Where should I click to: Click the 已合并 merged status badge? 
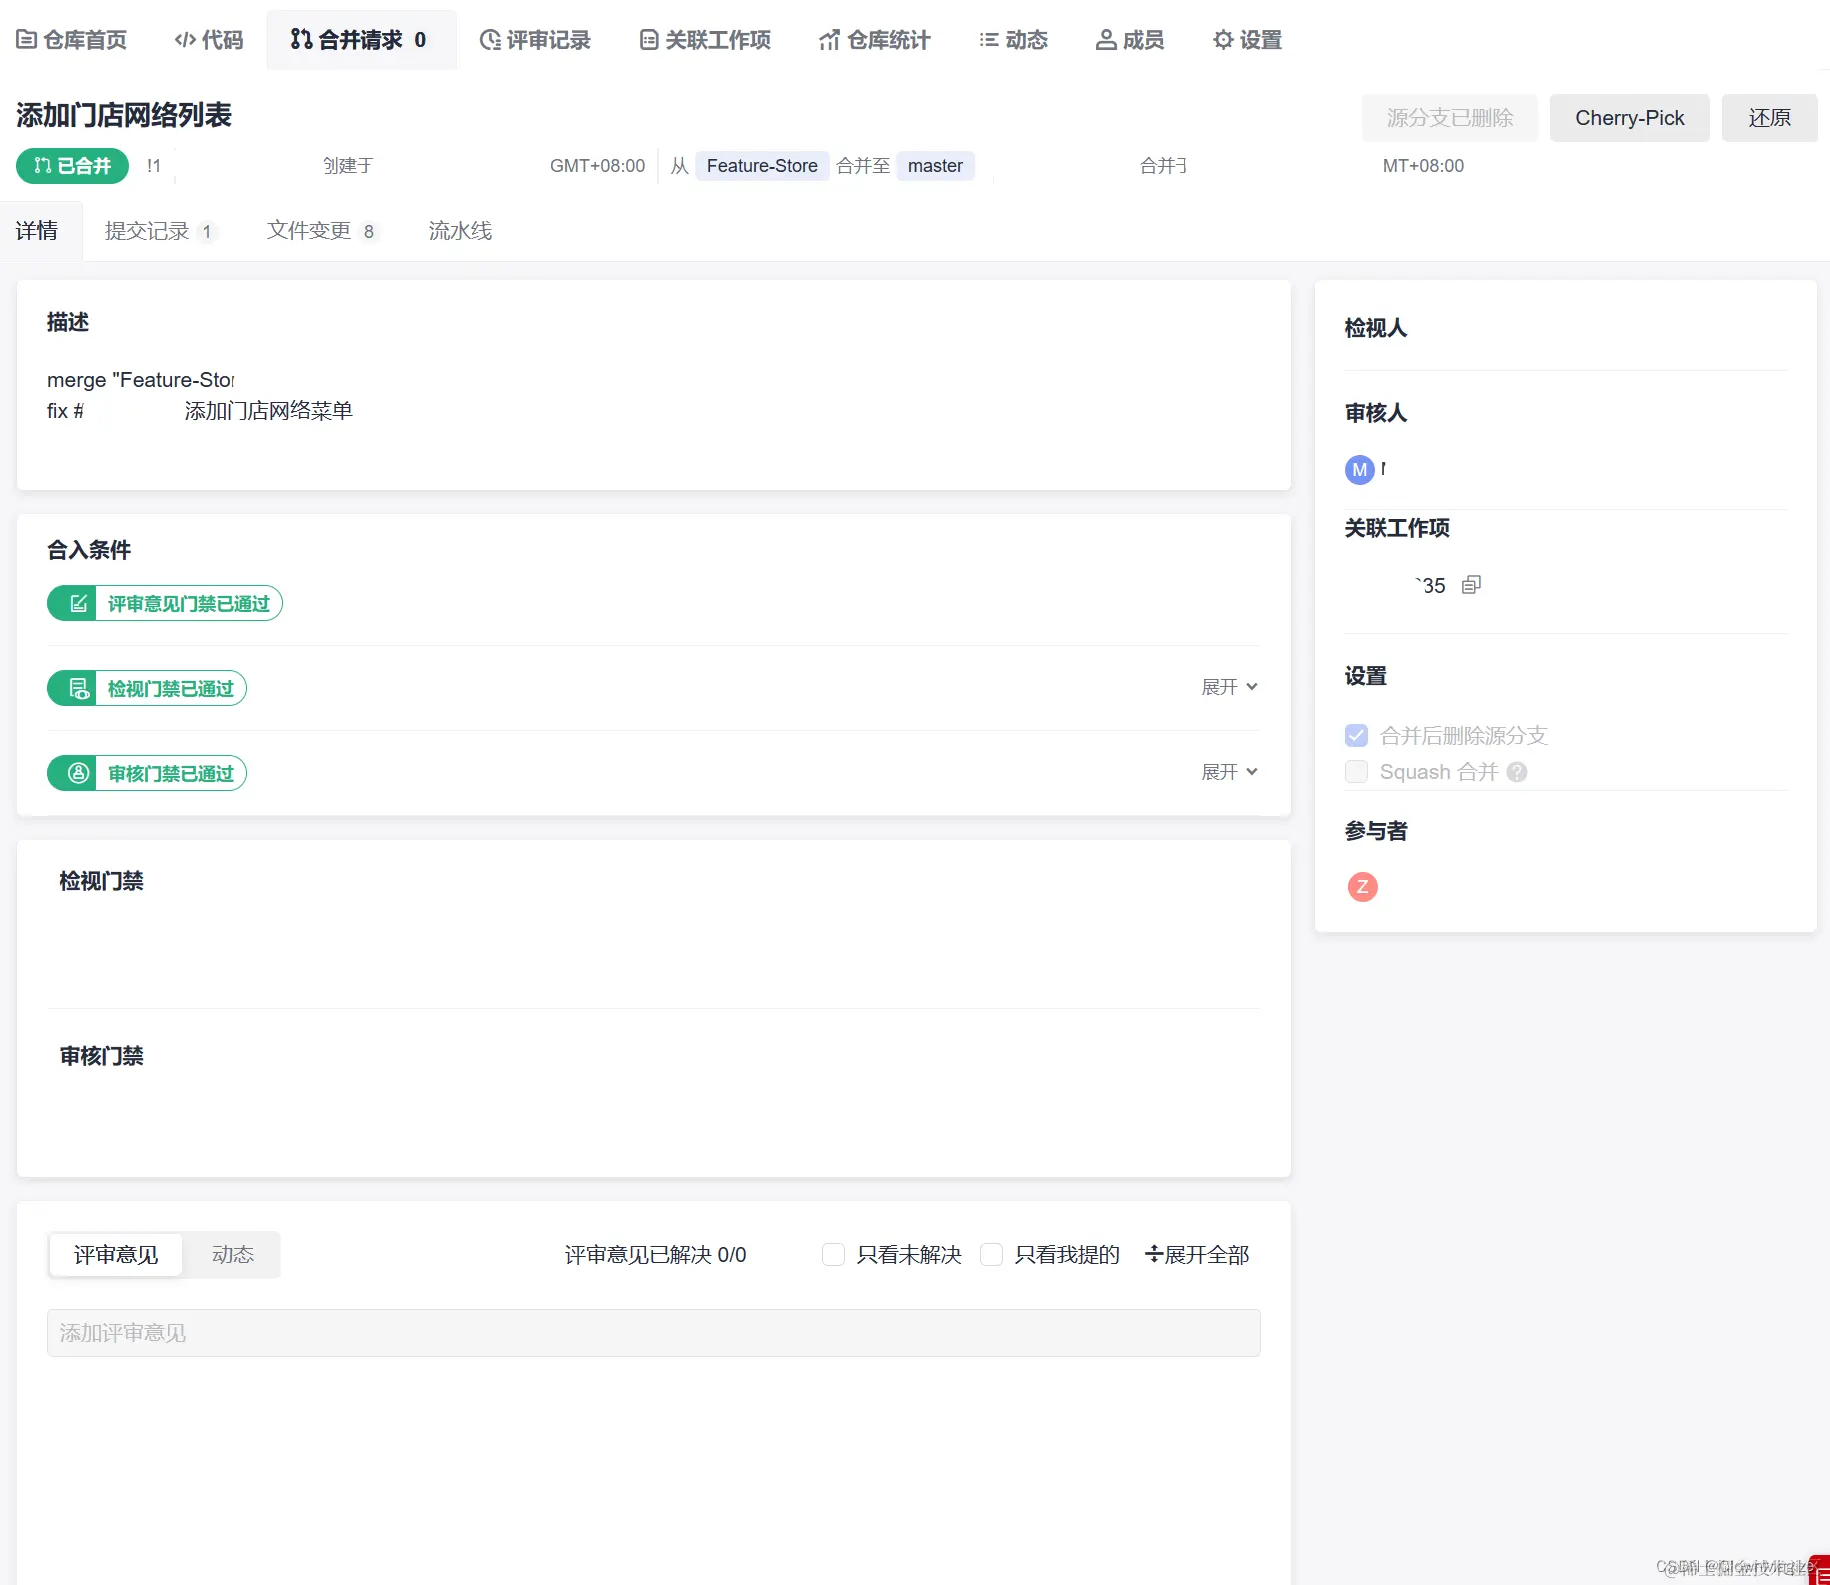tap(72, 166)
